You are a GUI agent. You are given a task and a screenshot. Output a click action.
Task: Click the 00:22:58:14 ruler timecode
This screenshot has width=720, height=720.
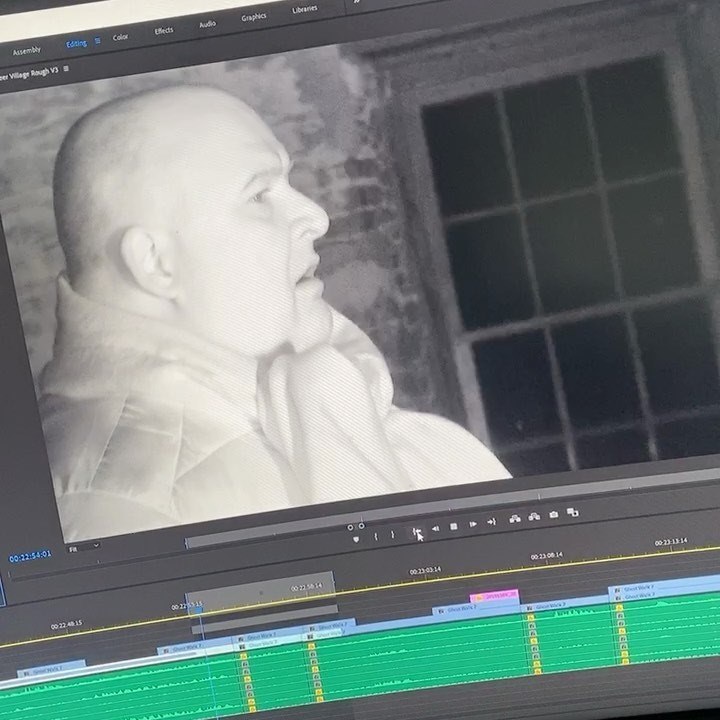(x=306, y=587)
